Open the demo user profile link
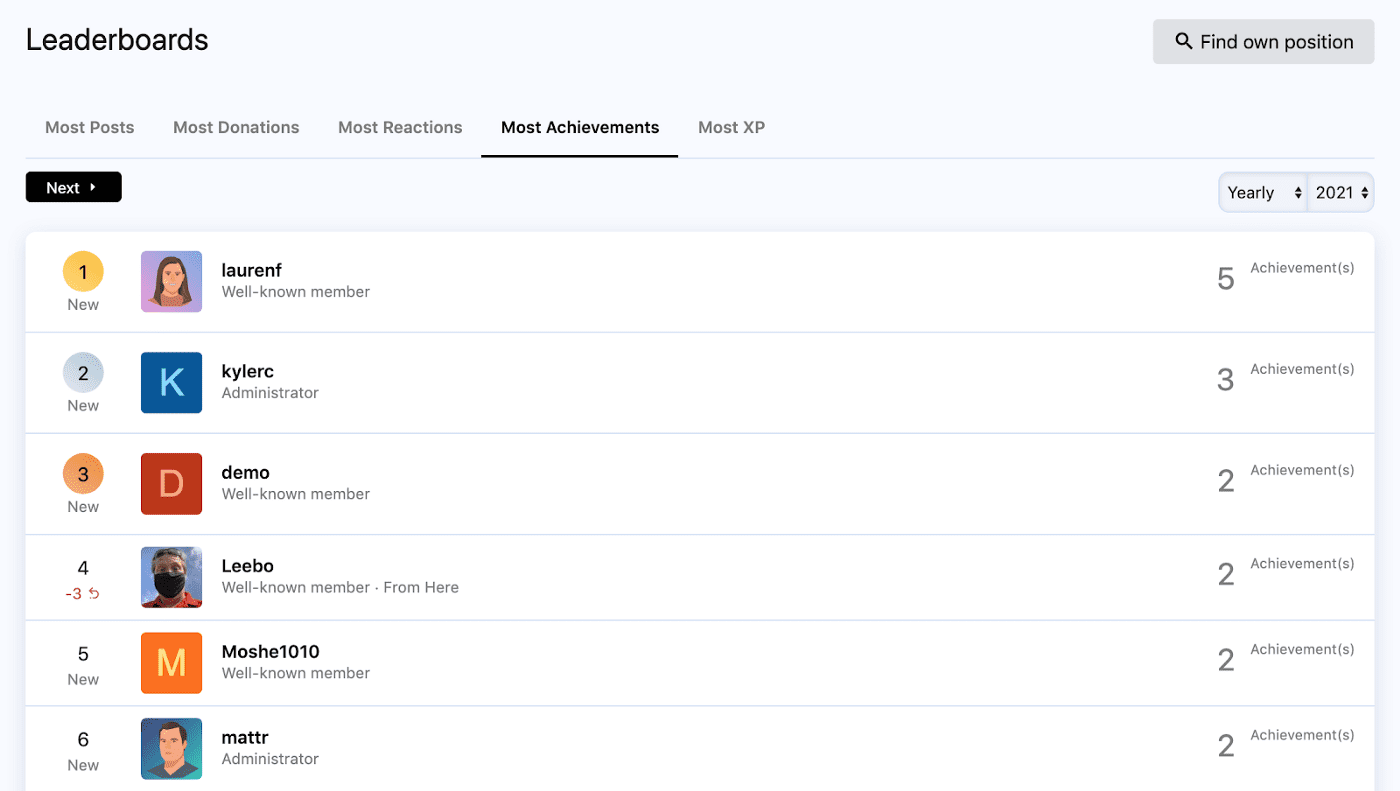Image resolution: width=1400 pixels, height=791 pixels. pos(246,472)
